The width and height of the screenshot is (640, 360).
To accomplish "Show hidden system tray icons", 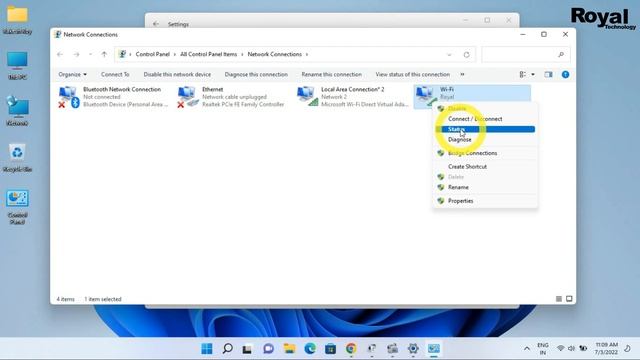I will tap(527, 349).
